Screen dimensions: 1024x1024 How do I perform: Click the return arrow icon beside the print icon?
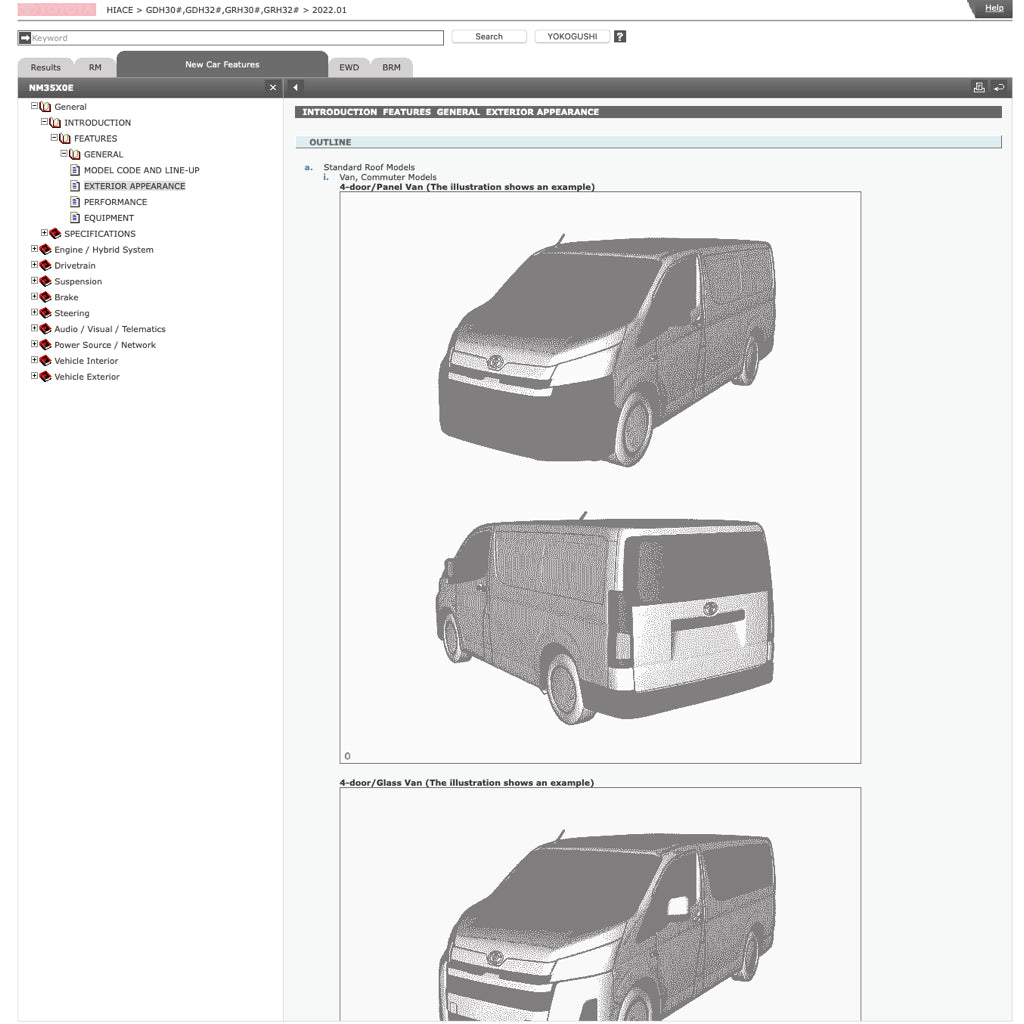pos(999,88)
